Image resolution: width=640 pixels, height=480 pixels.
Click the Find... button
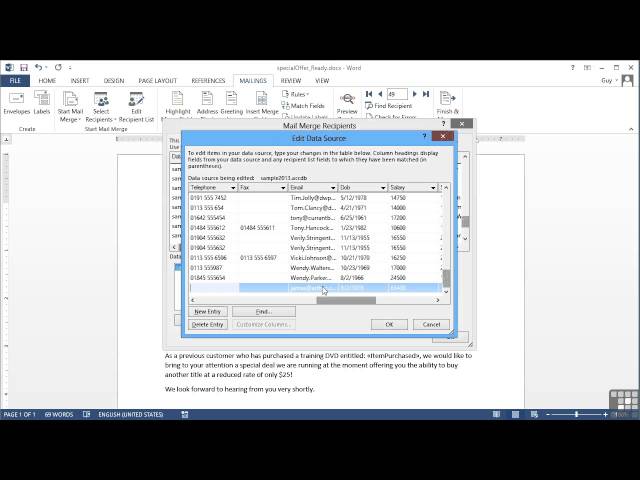click(264, 311)
